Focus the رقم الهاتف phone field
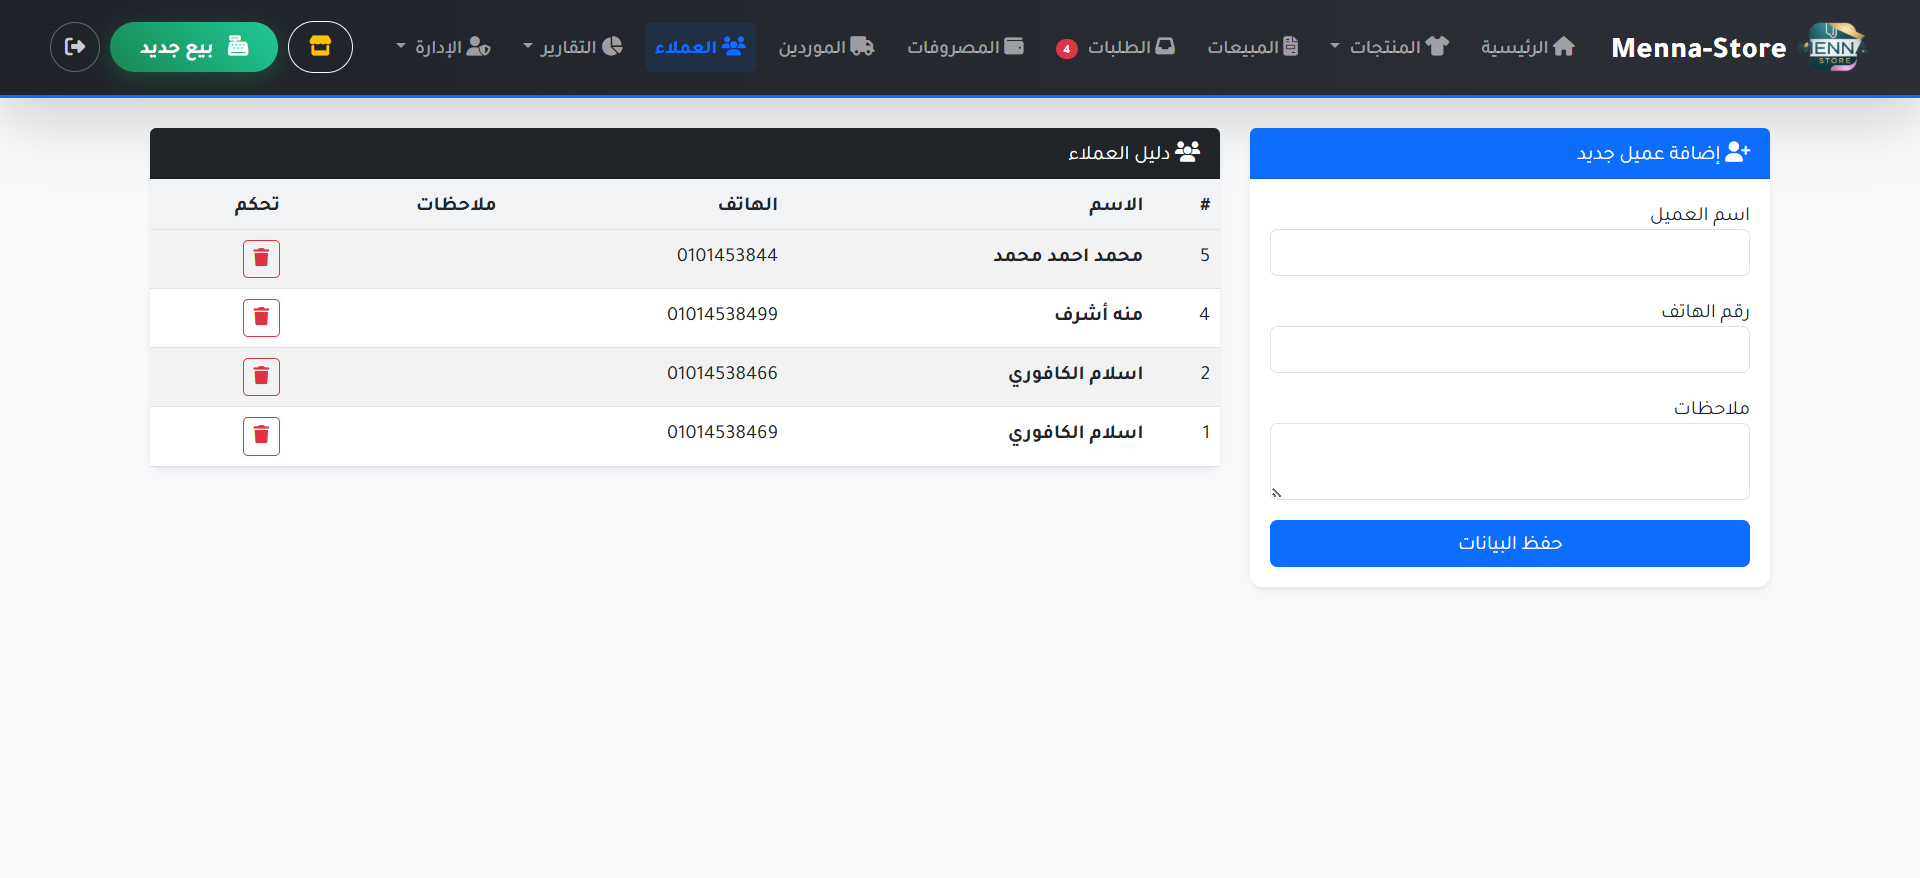Screen dimensions: 1920x878 pos(1509,350)
